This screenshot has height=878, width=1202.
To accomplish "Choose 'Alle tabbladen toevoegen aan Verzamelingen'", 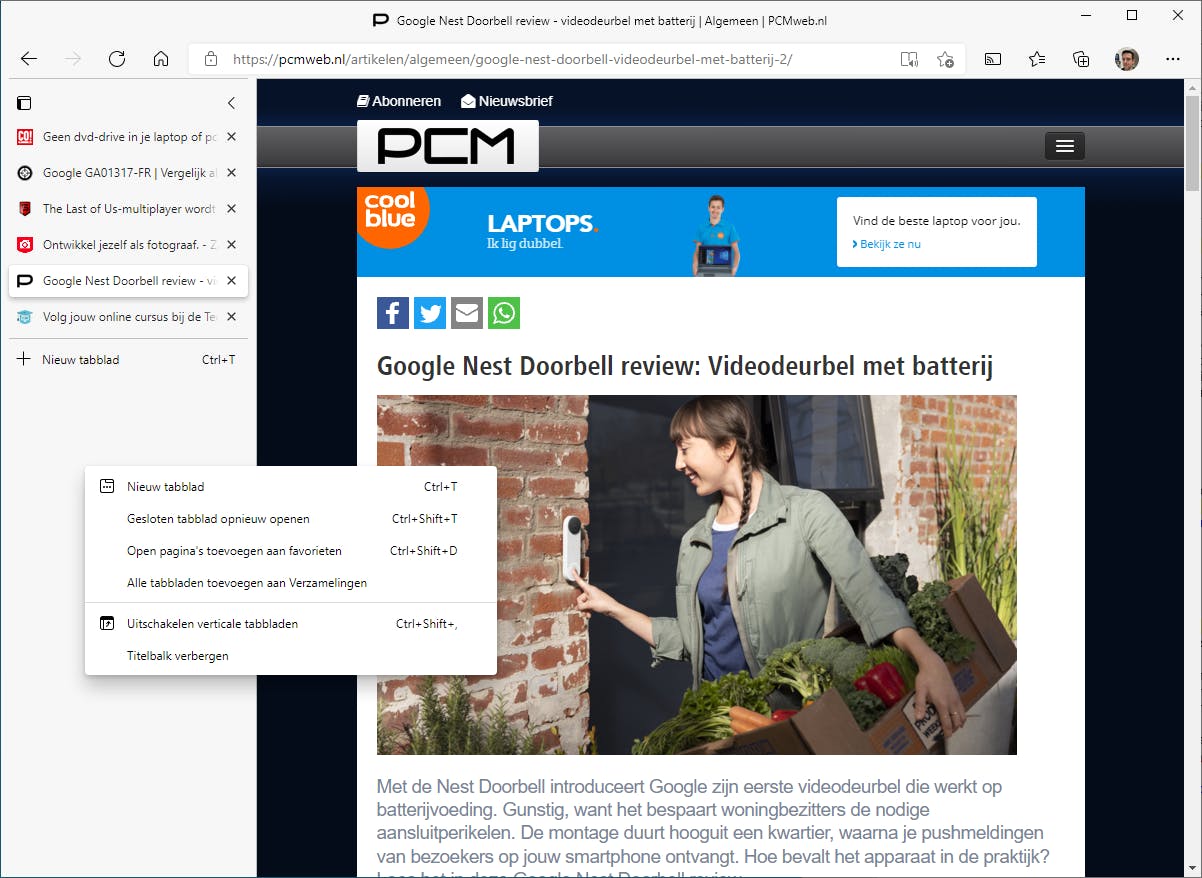I will click(x=290, y=583).
